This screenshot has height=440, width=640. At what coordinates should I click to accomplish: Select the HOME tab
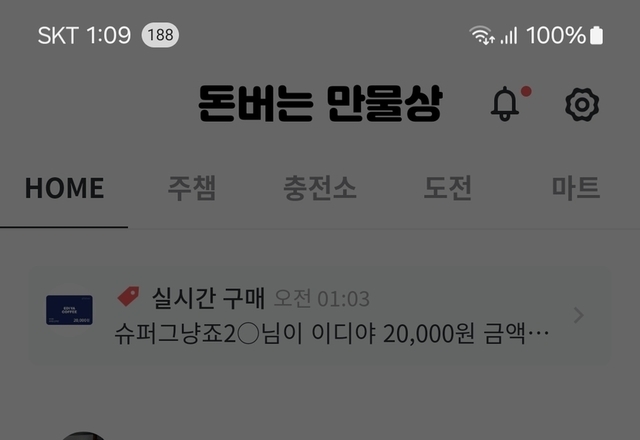coord(64,188)
